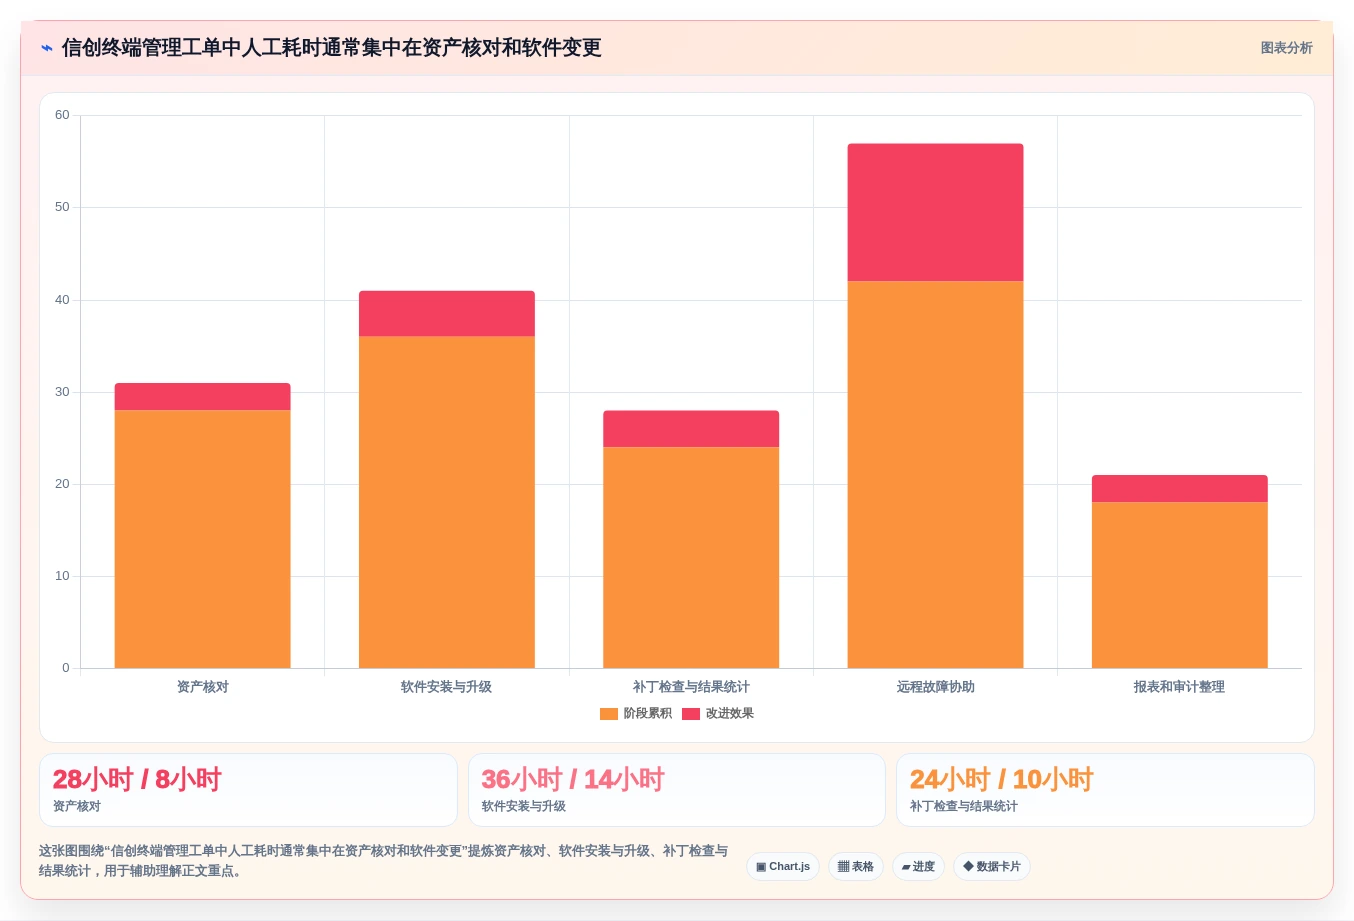Toggle the 改进效果 legend series
The height and width of the screenshot is (921, 1354).
tap(718, 713)
